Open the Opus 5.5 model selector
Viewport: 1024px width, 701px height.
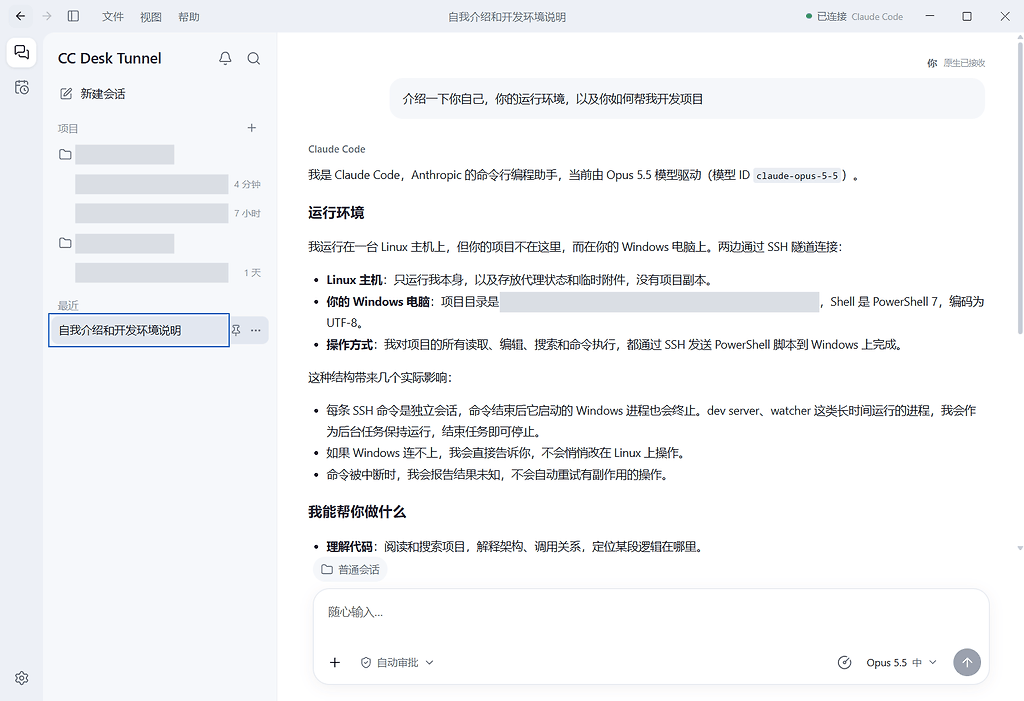[x=901, y=662]
